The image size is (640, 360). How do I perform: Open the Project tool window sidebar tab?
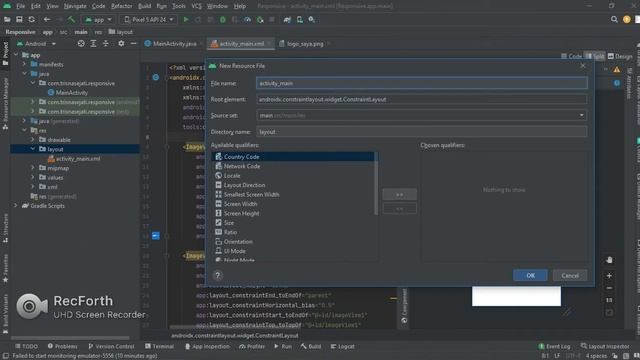coord(5,53)
